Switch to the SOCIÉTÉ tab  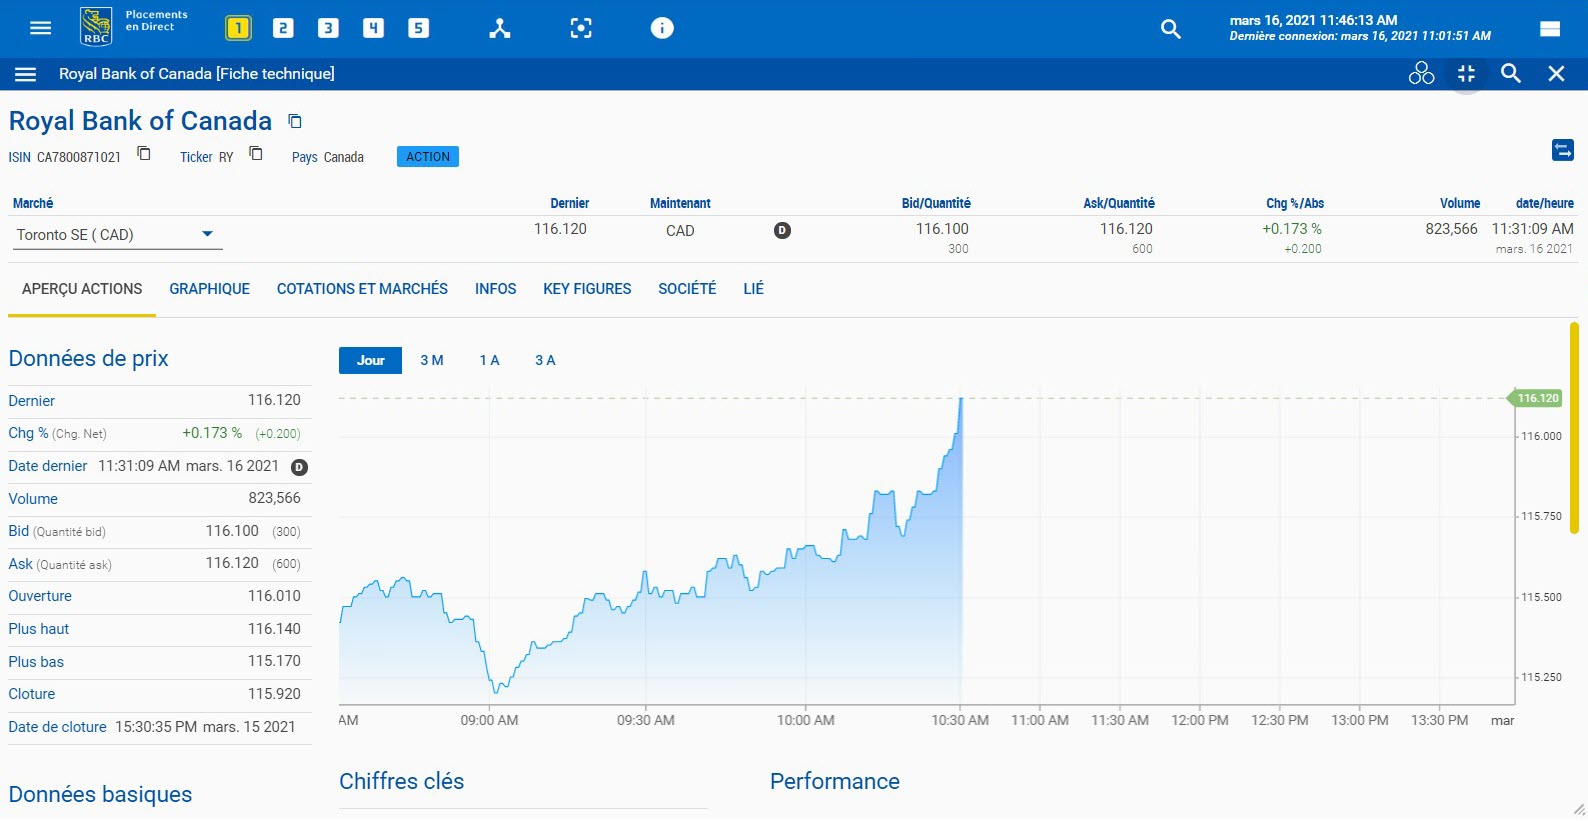(687, 289)
